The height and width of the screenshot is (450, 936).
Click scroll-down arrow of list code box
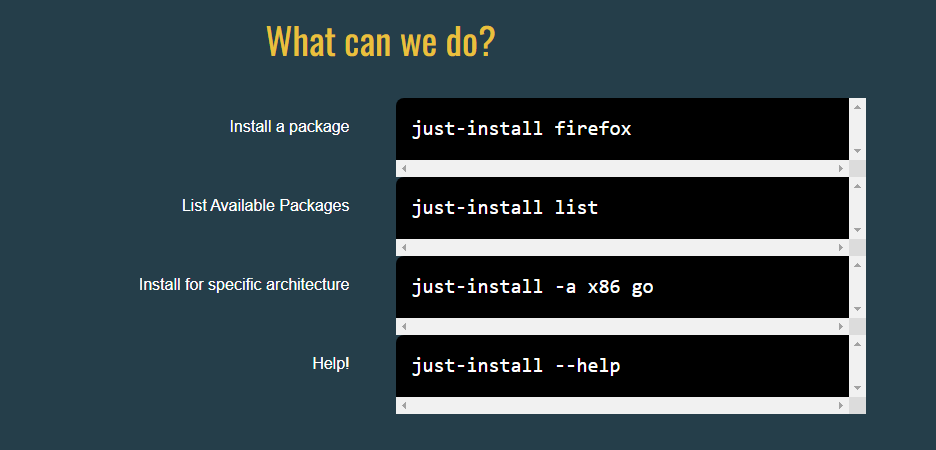click(857, 230)
